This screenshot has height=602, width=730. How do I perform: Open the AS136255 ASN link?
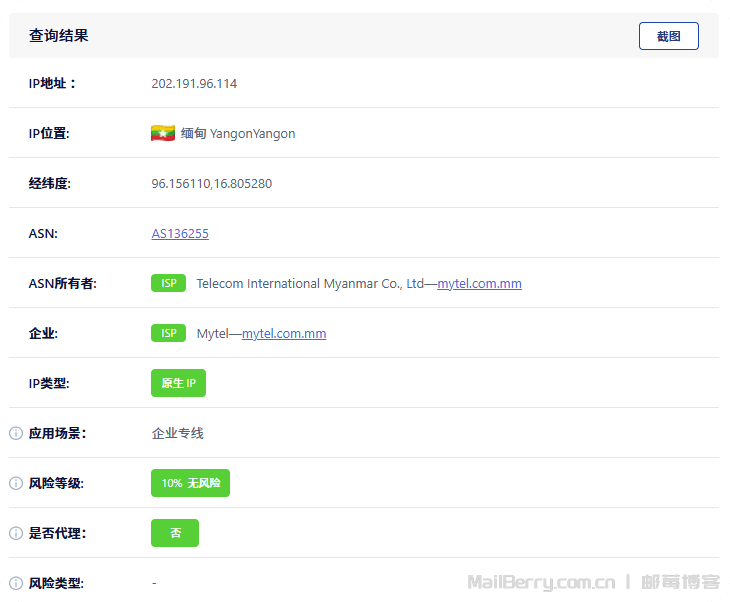(180, 234)
